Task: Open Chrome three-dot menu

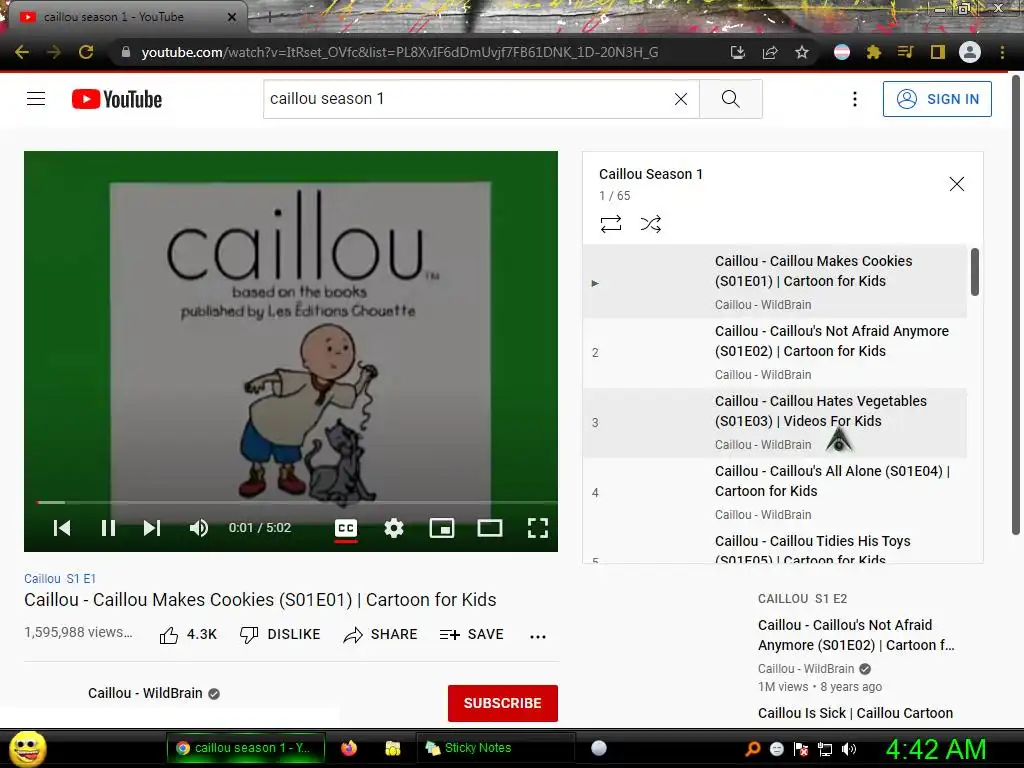Action: click(1002, 52)
